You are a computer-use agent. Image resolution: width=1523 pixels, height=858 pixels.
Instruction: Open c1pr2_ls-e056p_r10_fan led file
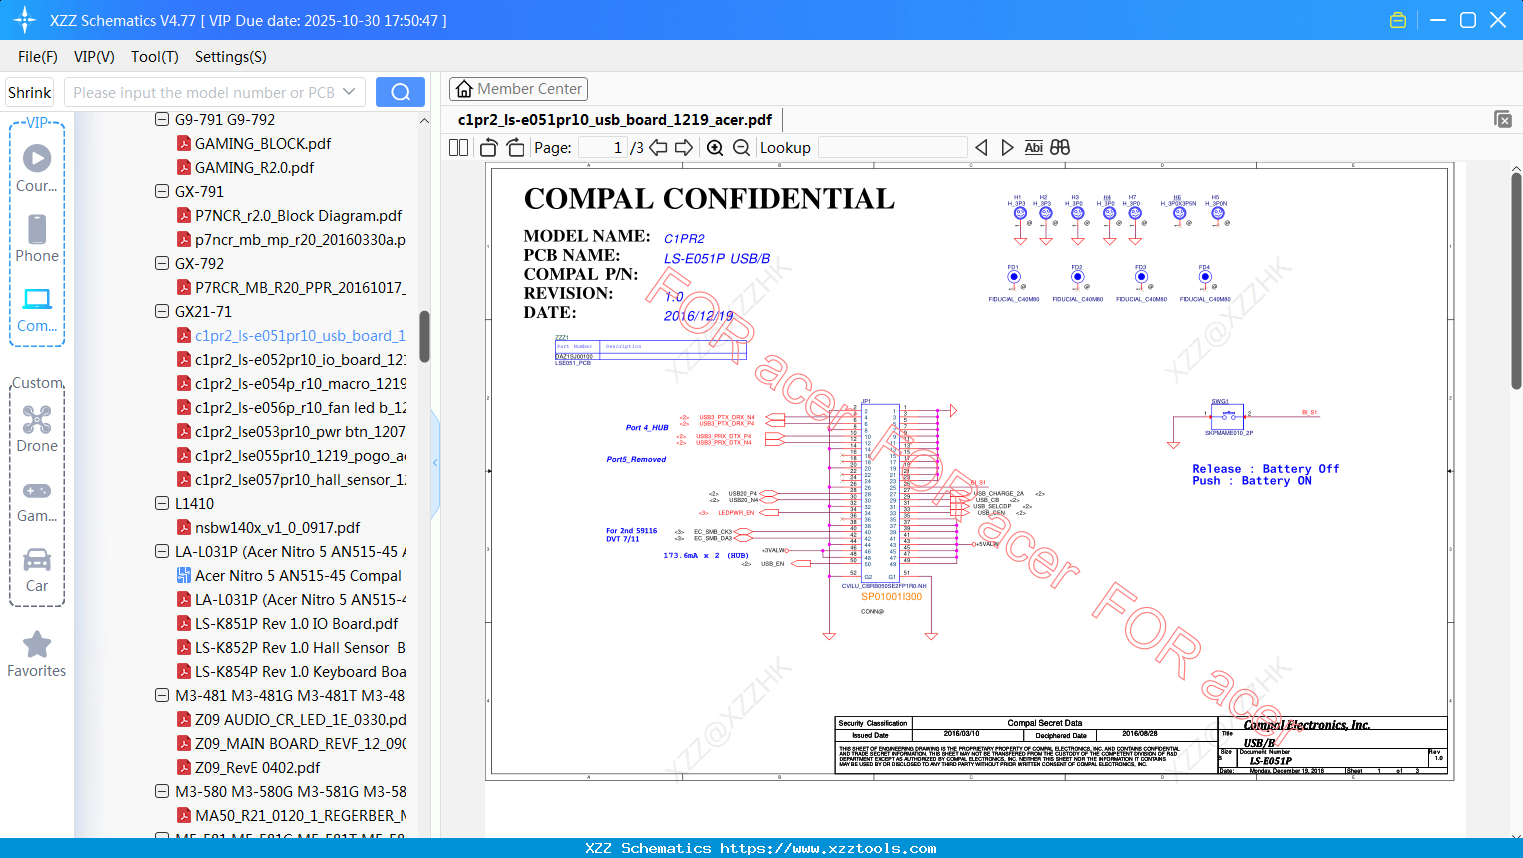pyautogui.click(x=300, y=407)
